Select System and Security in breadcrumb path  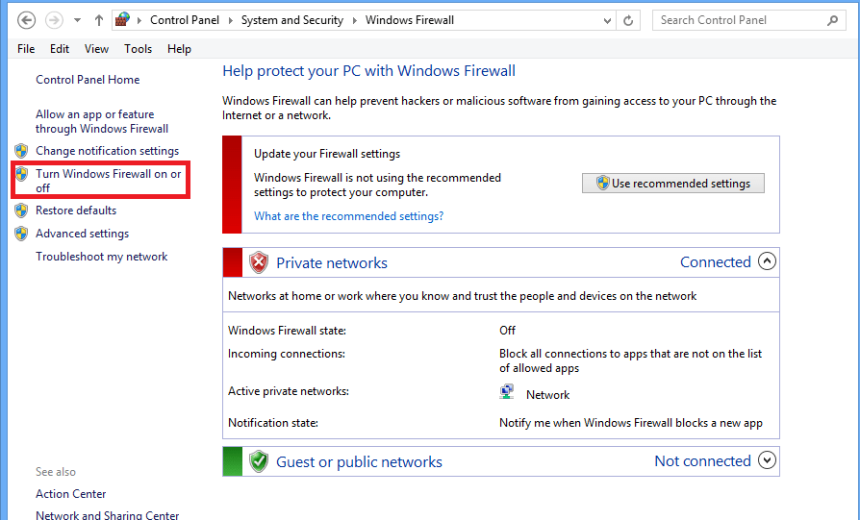tap(292, 20)
